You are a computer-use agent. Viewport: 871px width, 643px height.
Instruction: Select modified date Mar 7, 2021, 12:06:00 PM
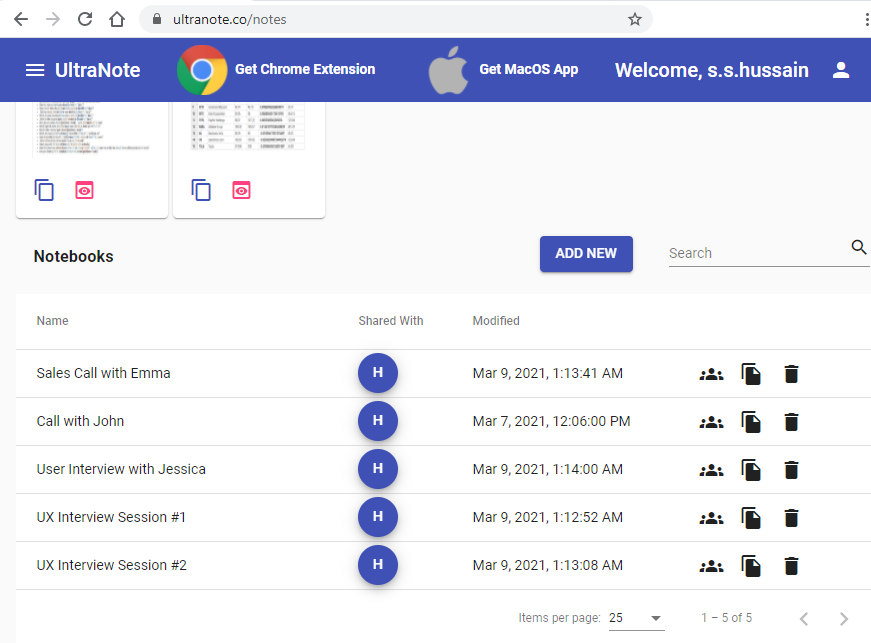tap(552, 421)
